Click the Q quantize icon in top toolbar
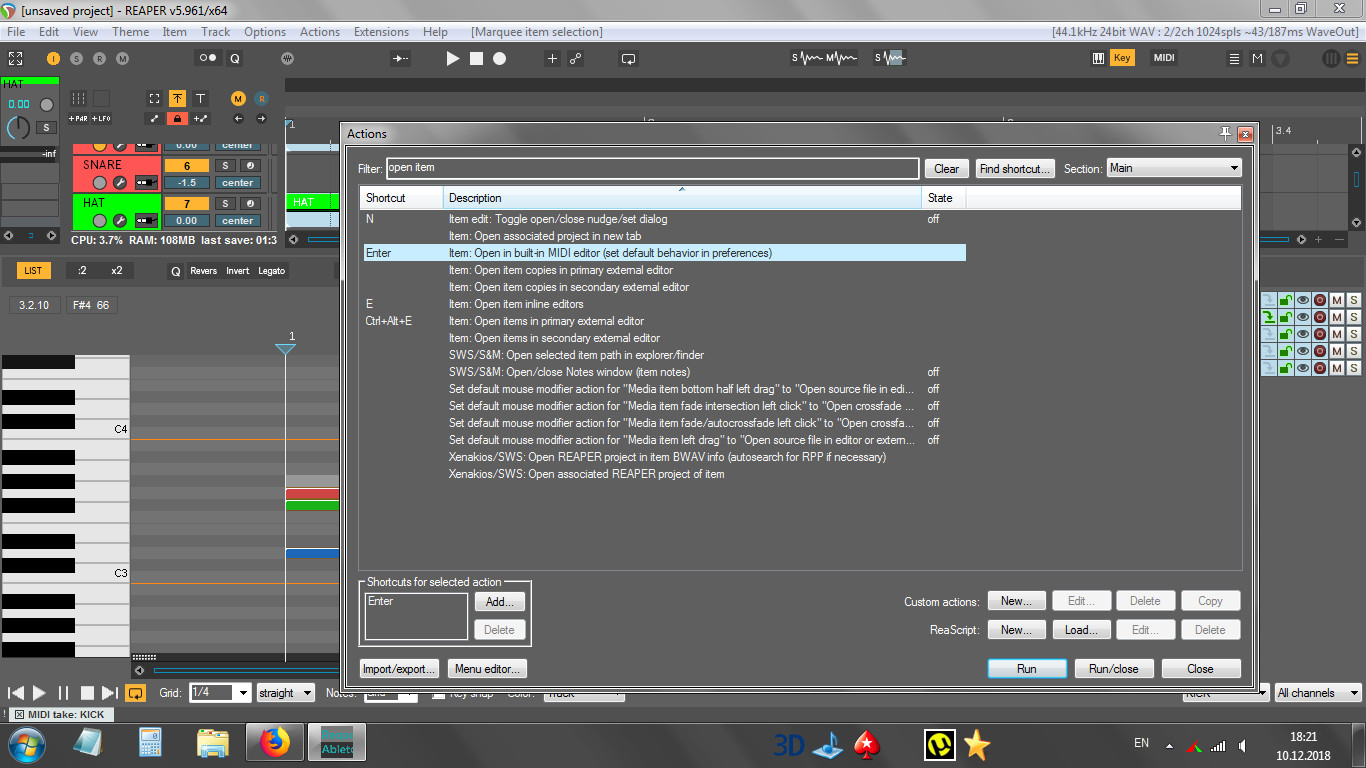This screenshot has width=1366, height=768. click(x=235, y=59)
